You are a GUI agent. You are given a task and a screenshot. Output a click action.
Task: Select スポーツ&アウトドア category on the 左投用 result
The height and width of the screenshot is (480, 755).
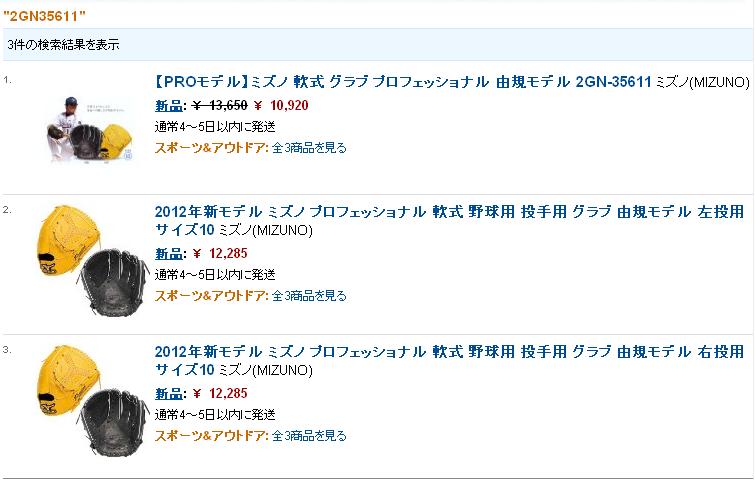click(210, 296)
